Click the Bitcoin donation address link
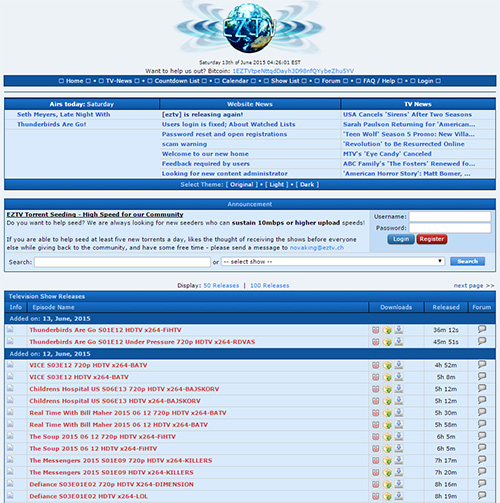Image resolution: width=500 pixels, height=503 pixels. click(293, 71)
